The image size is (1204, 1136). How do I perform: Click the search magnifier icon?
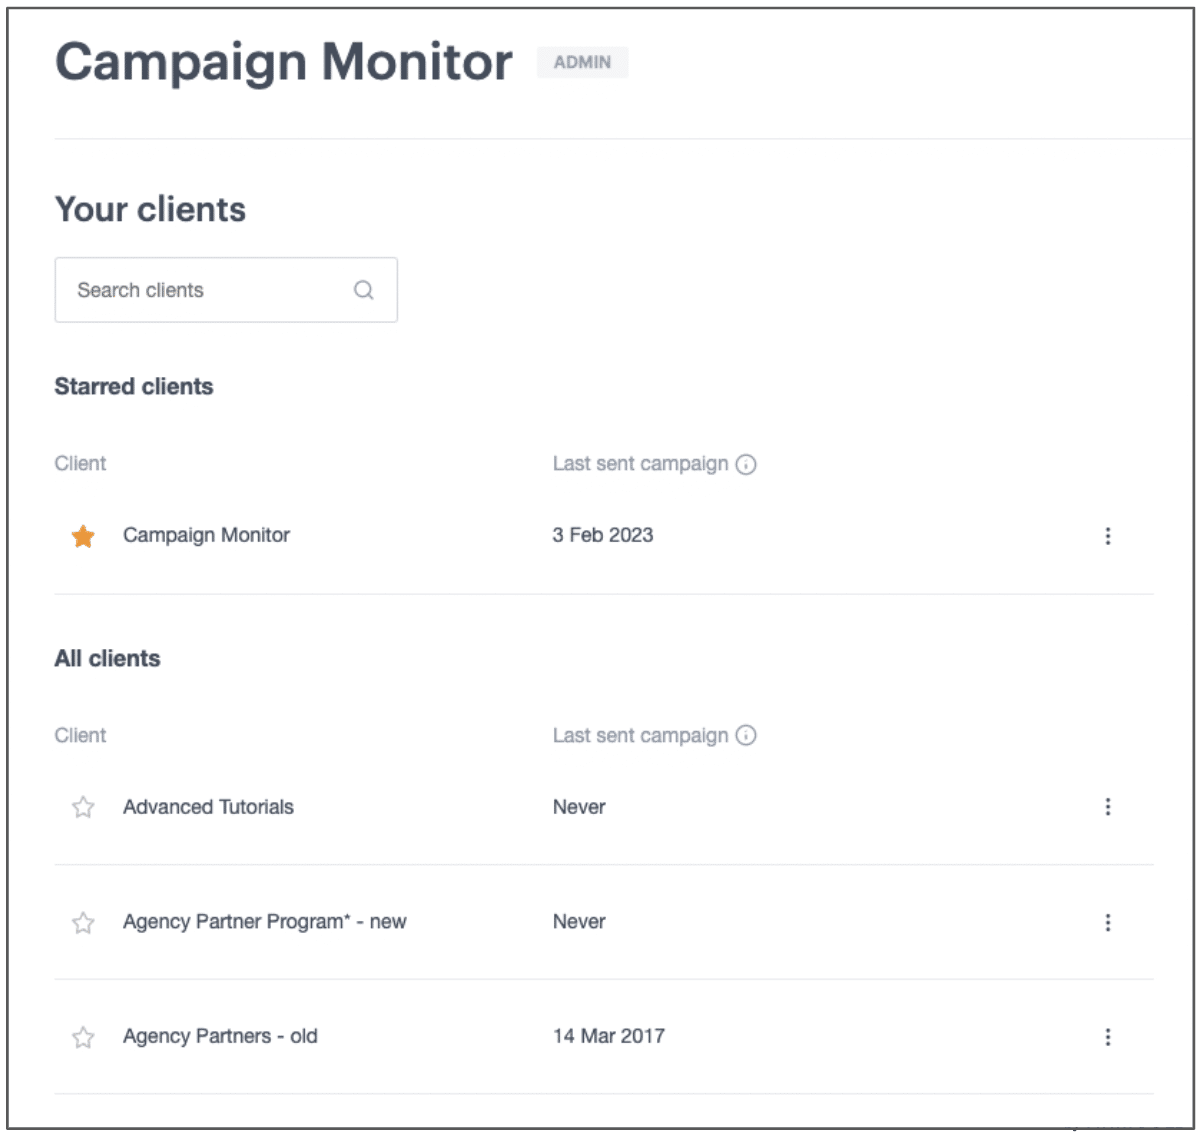[x=364, y=290]
